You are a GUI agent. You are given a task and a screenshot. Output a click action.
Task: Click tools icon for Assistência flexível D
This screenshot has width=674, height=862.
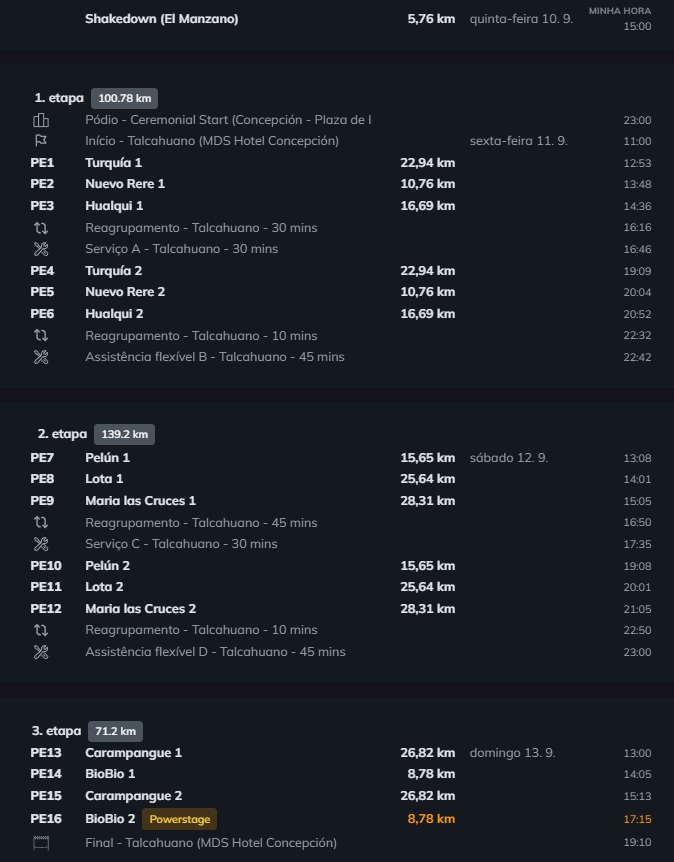point(41,652)
